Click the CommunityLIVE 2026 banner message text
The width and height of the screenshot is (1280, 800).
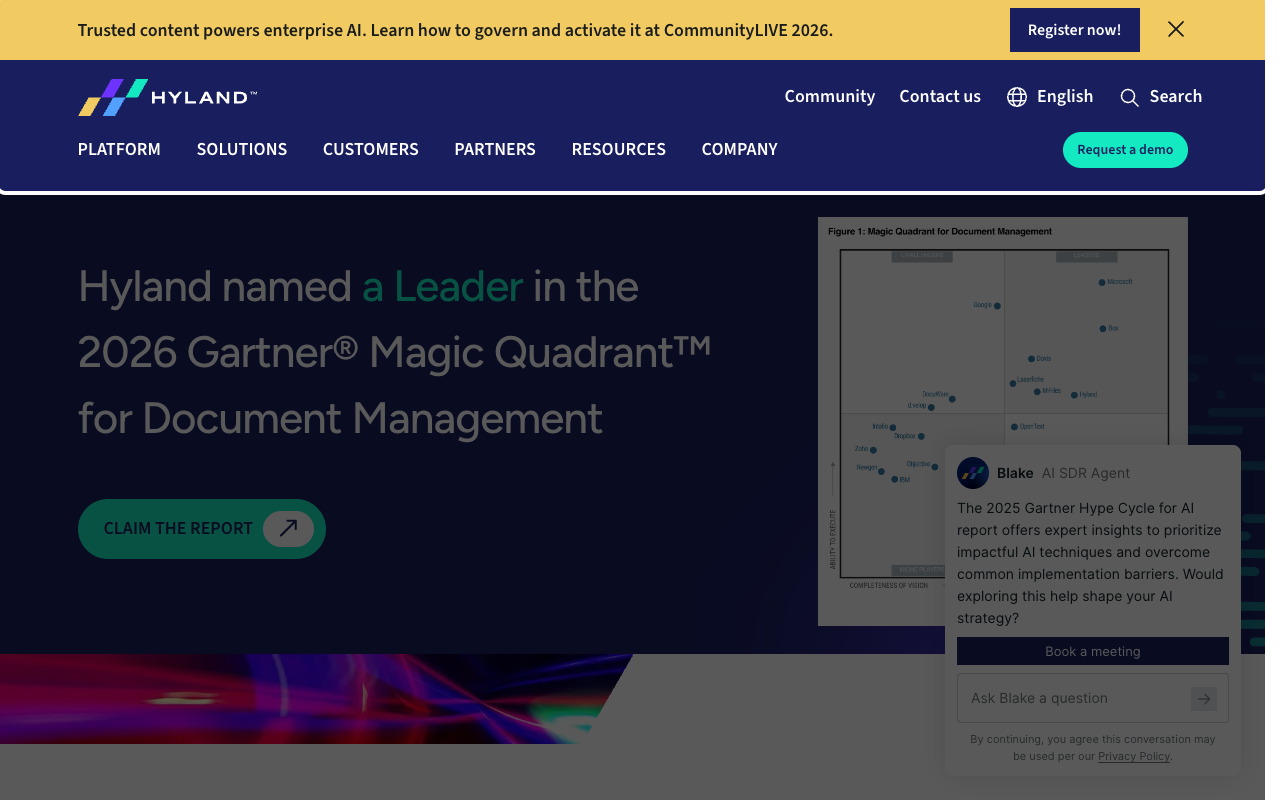[x=455, y=30]
